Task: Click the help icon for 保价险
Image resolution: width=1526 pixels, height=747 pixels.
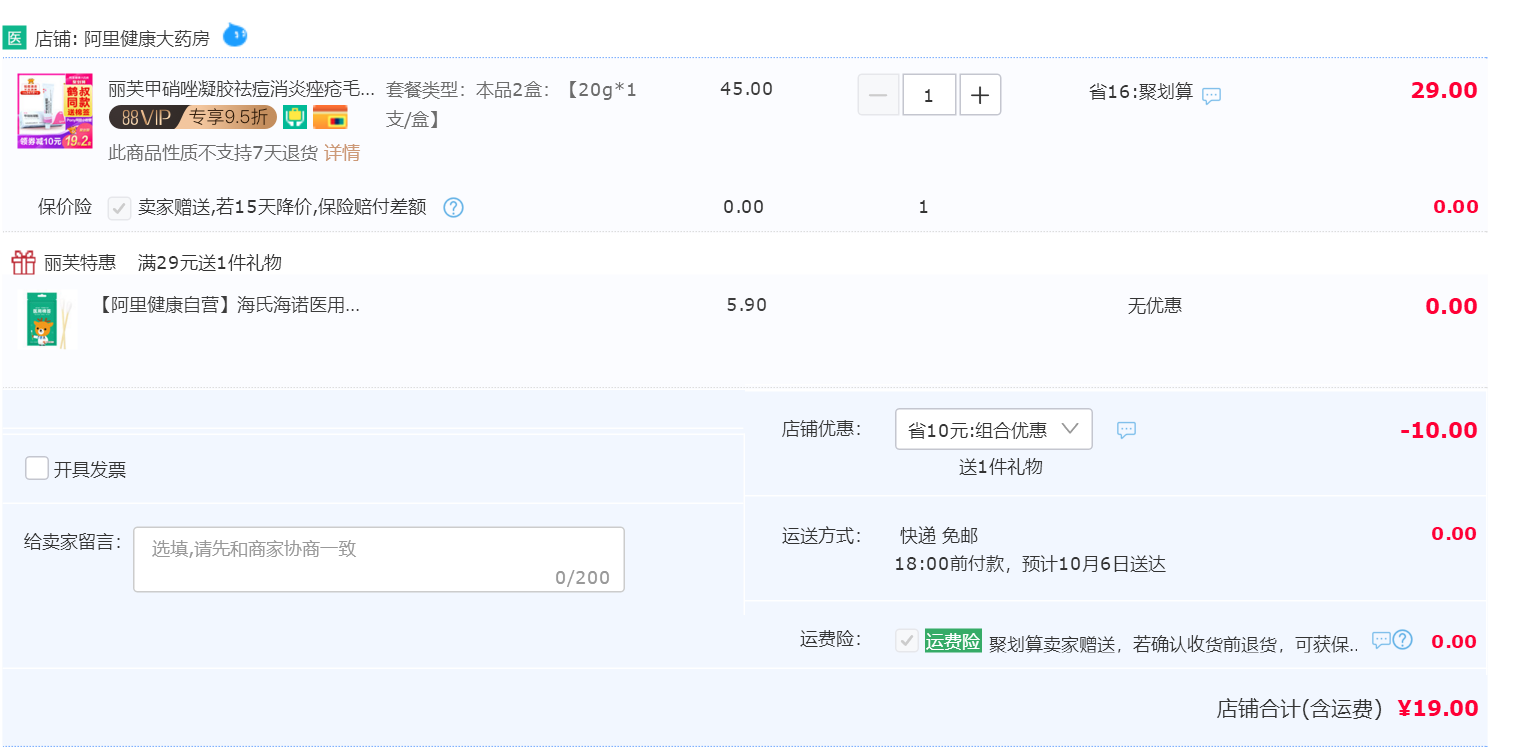Action: (x=453, y=207)
